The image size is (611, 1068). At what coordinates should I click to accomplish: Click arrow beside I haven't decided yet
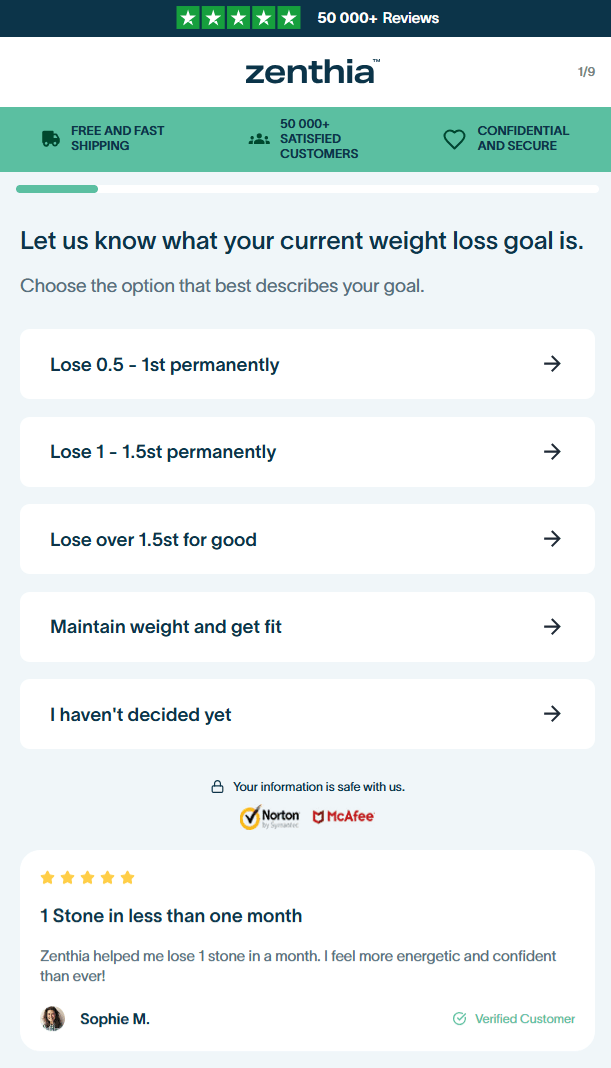coord(552,714)
